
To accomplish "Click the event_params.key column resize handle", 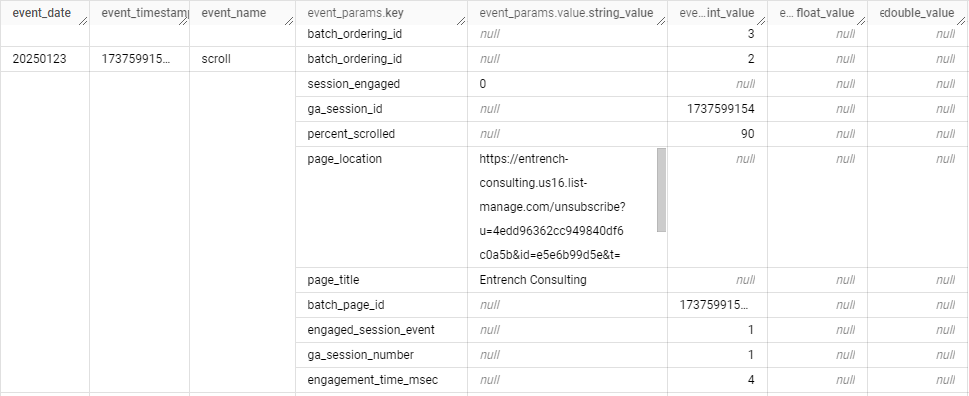I will (x=461, y=21).
